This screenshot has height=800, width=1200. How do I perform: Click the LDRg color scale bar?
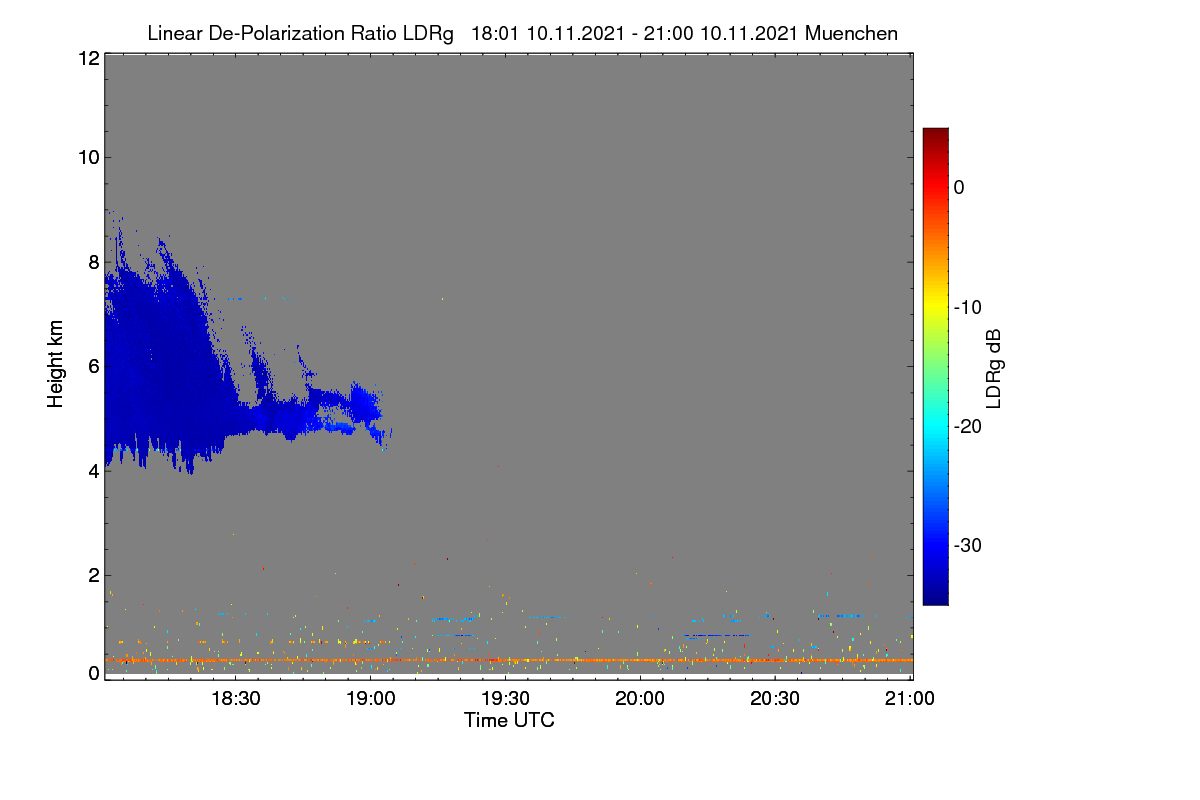click(x=935, y=366)
